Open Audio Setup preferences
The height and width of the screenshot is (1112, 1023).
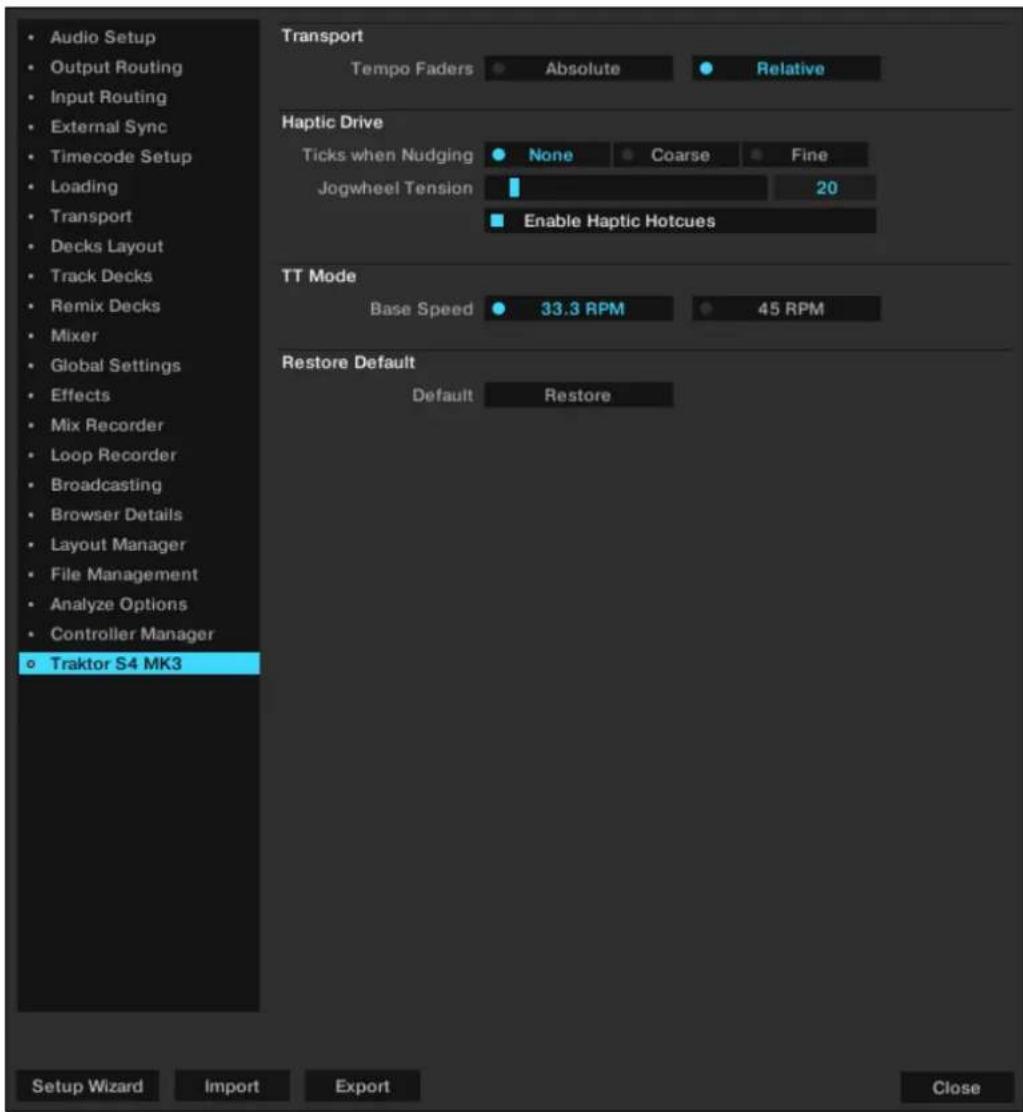point(138,37)
